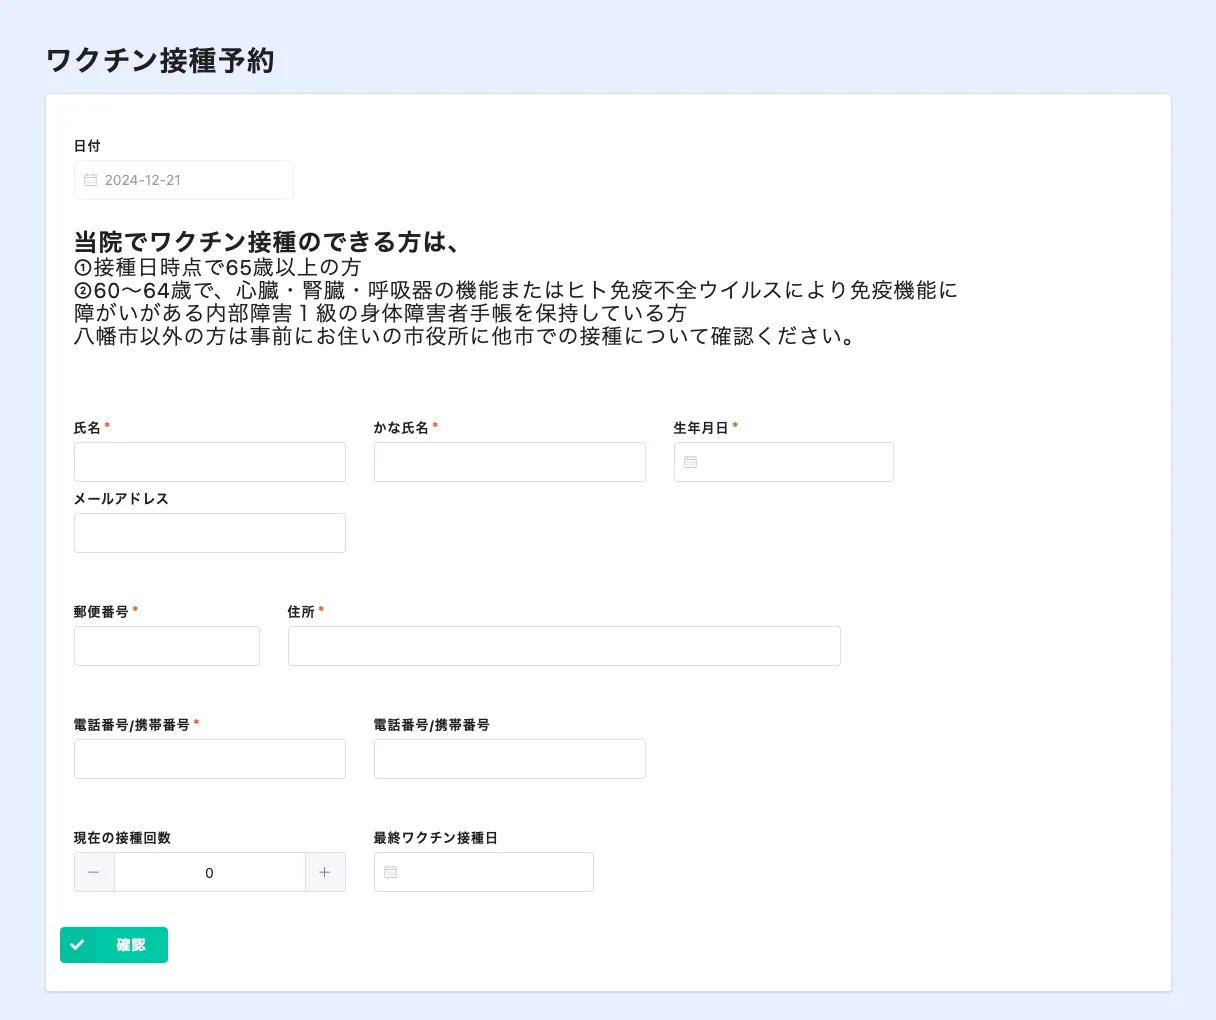Open the 生年月日 calendar icon
1216x1020 pixels.
690,462
